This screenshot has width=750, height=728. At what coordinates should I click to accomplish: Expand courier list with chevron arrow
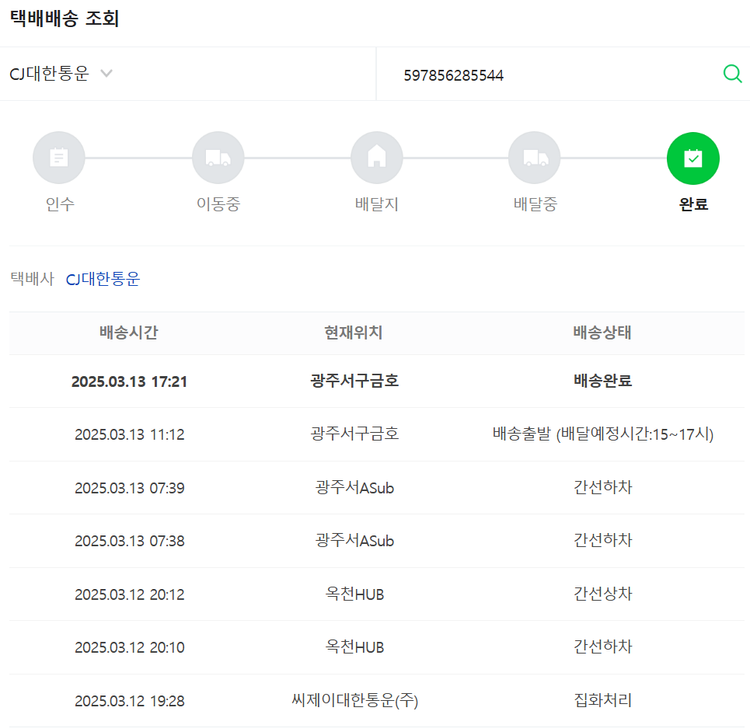click(x=107, y=74)
